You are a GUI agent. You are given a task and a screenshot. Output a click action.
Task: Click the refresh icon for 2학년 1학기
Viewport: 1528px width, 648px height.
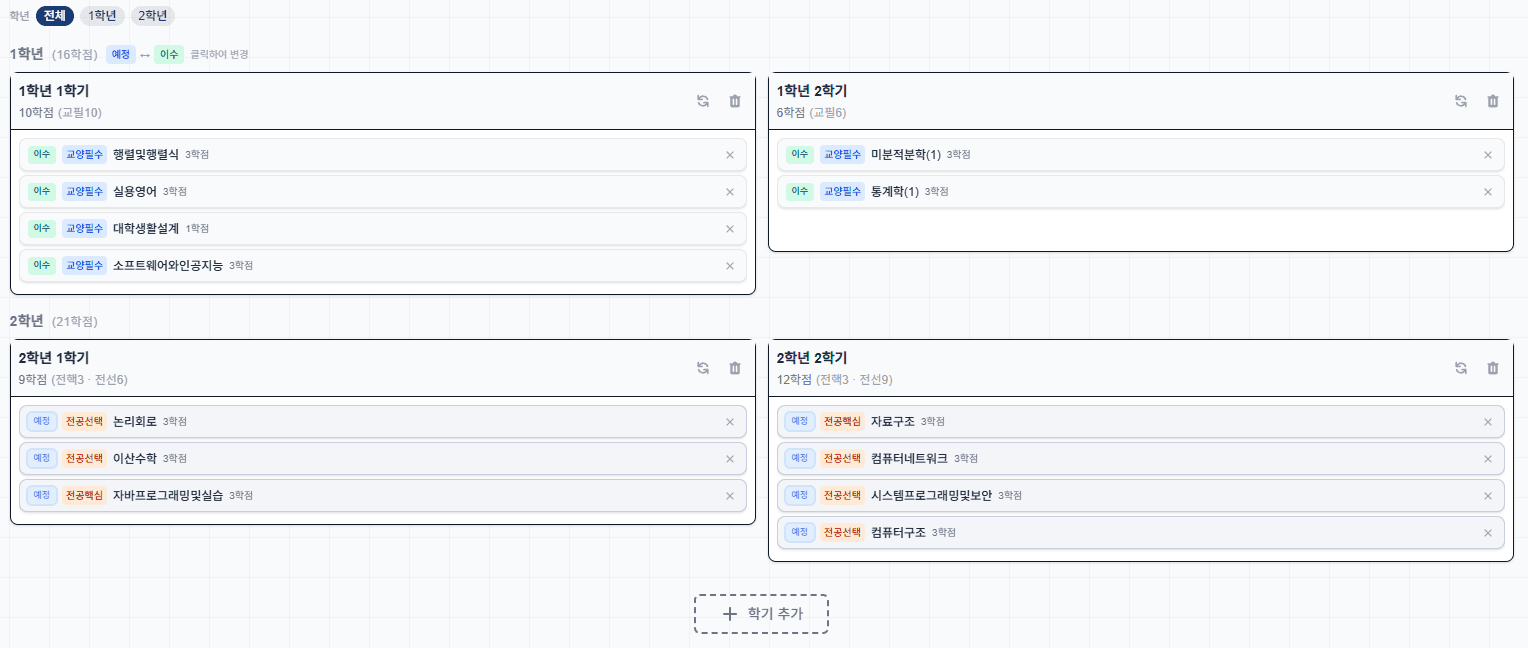(x=703, y=368)
